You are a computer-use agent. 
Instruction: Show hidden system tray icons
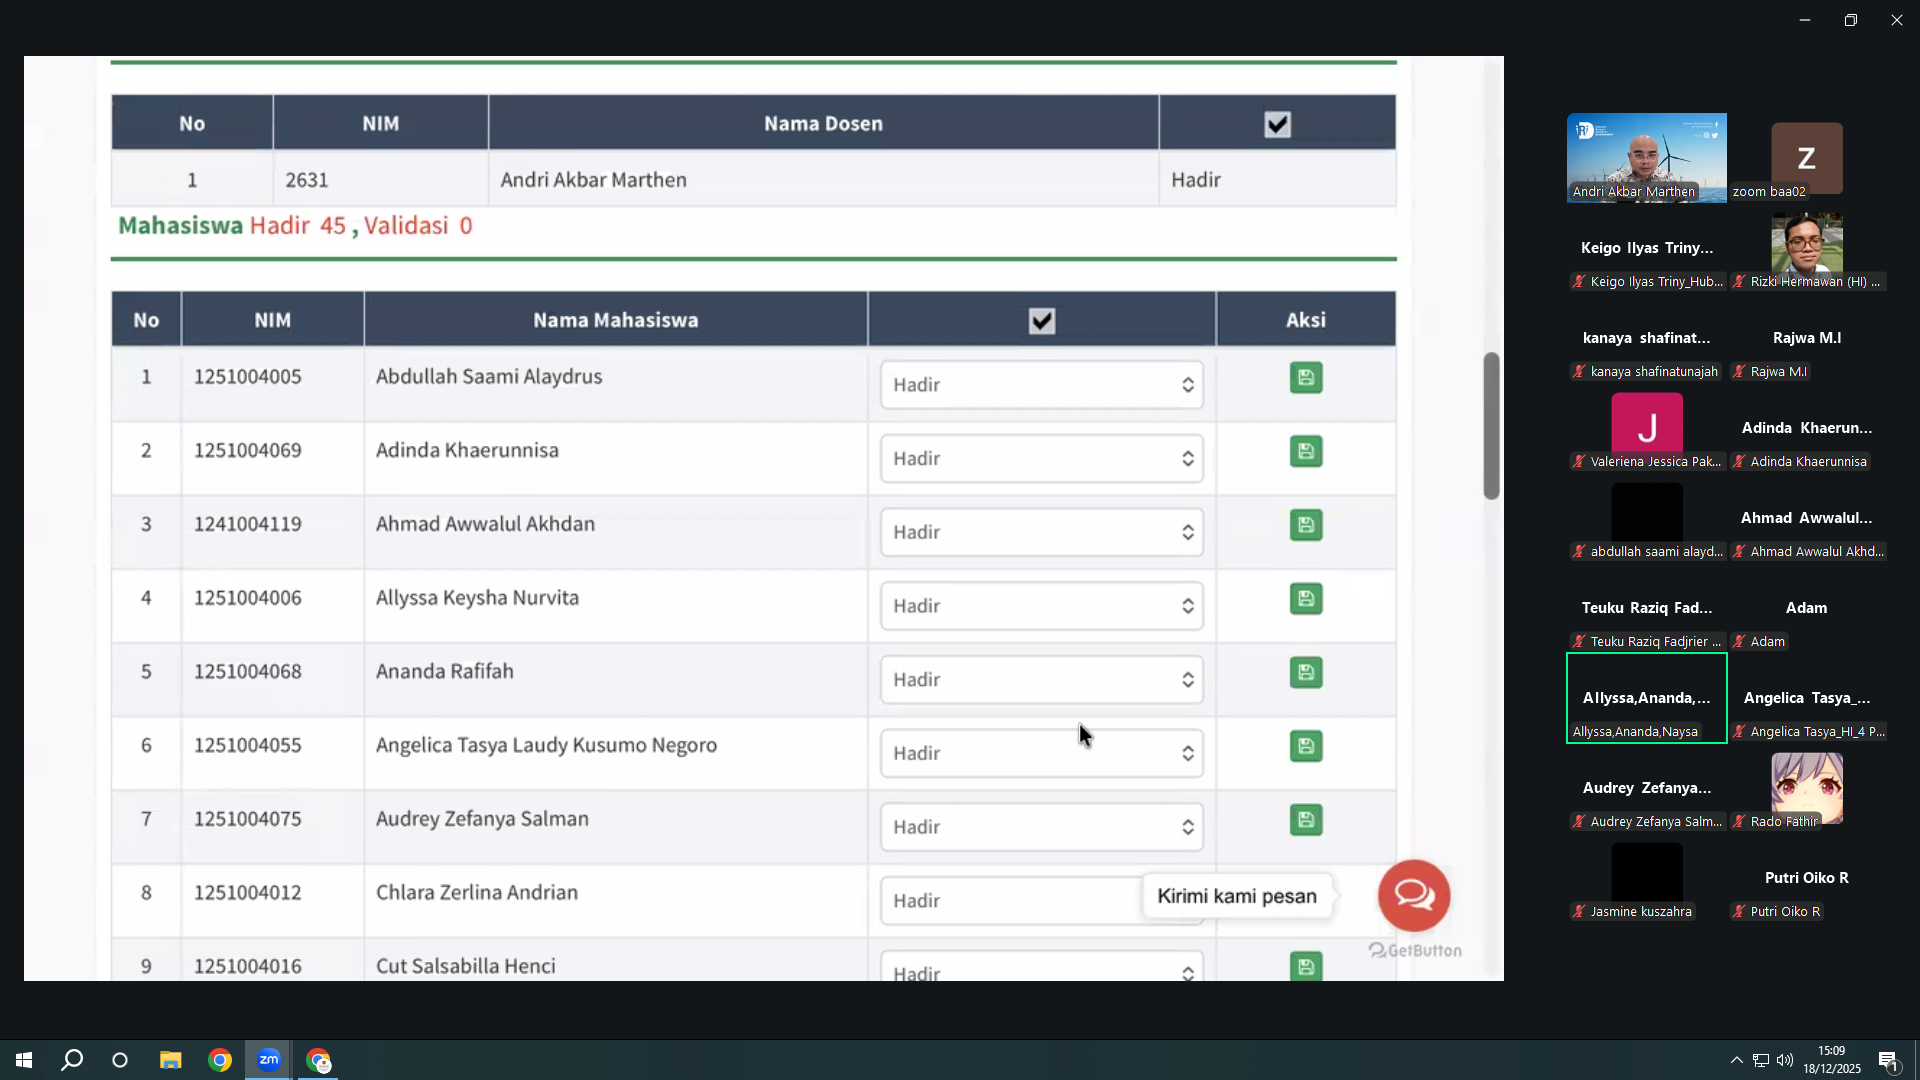[x=1736, y=1060]
